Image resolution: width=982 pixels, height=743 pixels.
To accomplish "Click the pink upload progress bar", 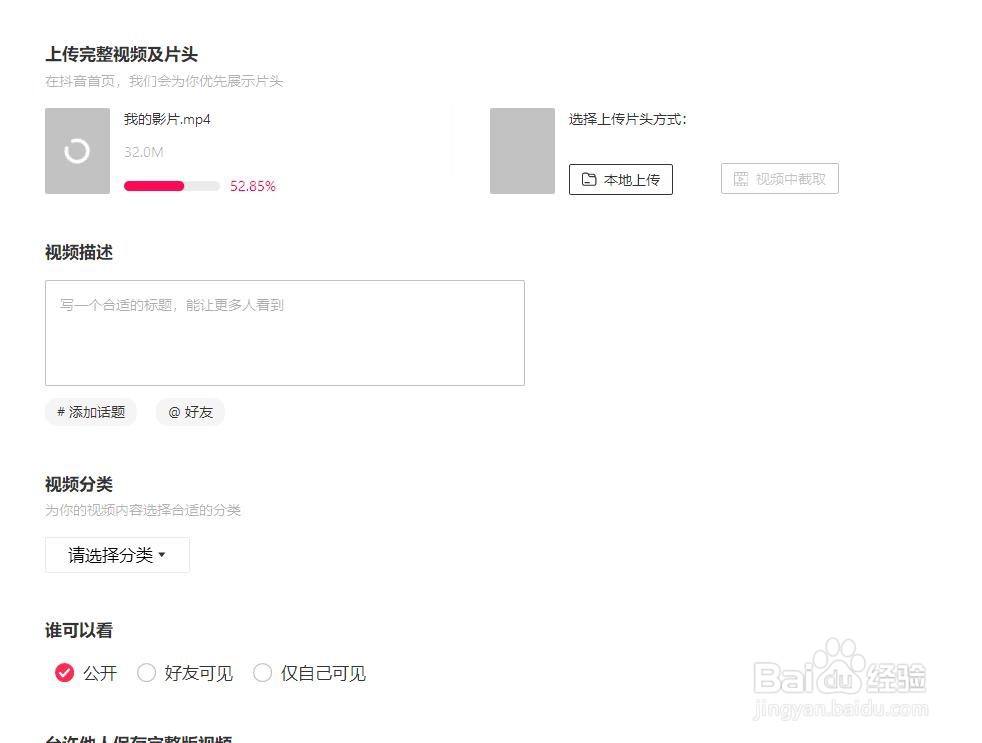I will point(154,186).
